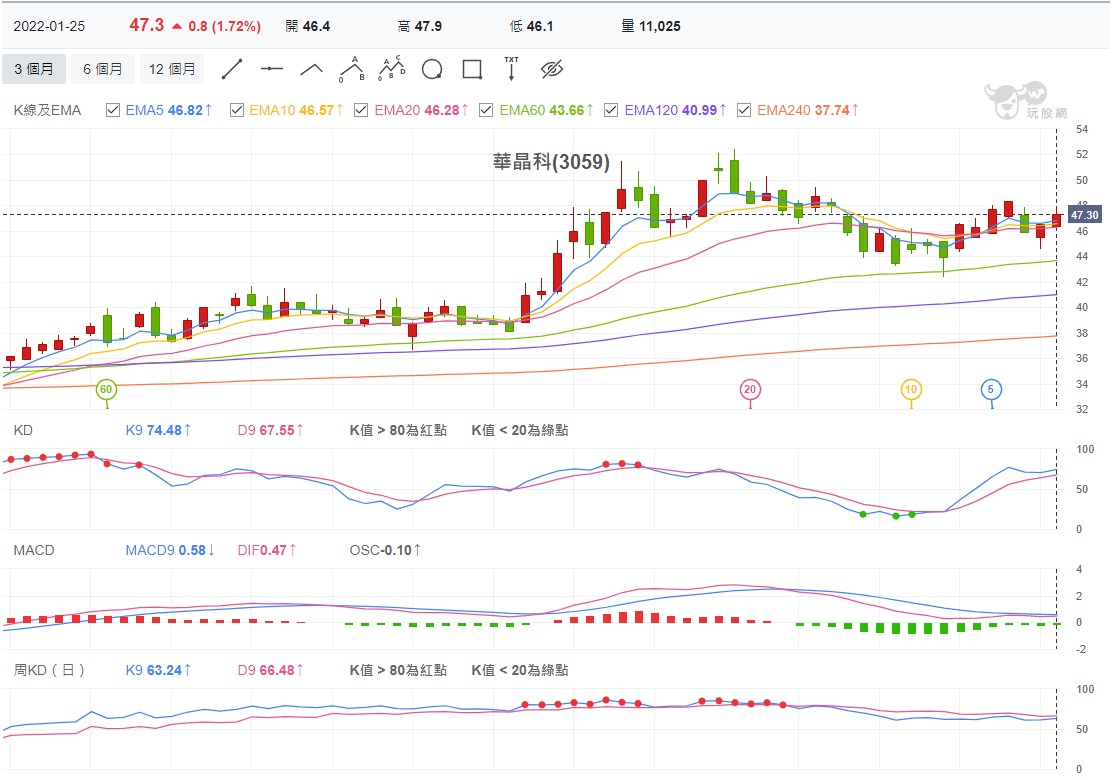Screen dimensions: 1112x780
Task: Select the trend line drawing tool
Action: click(232, 69)
